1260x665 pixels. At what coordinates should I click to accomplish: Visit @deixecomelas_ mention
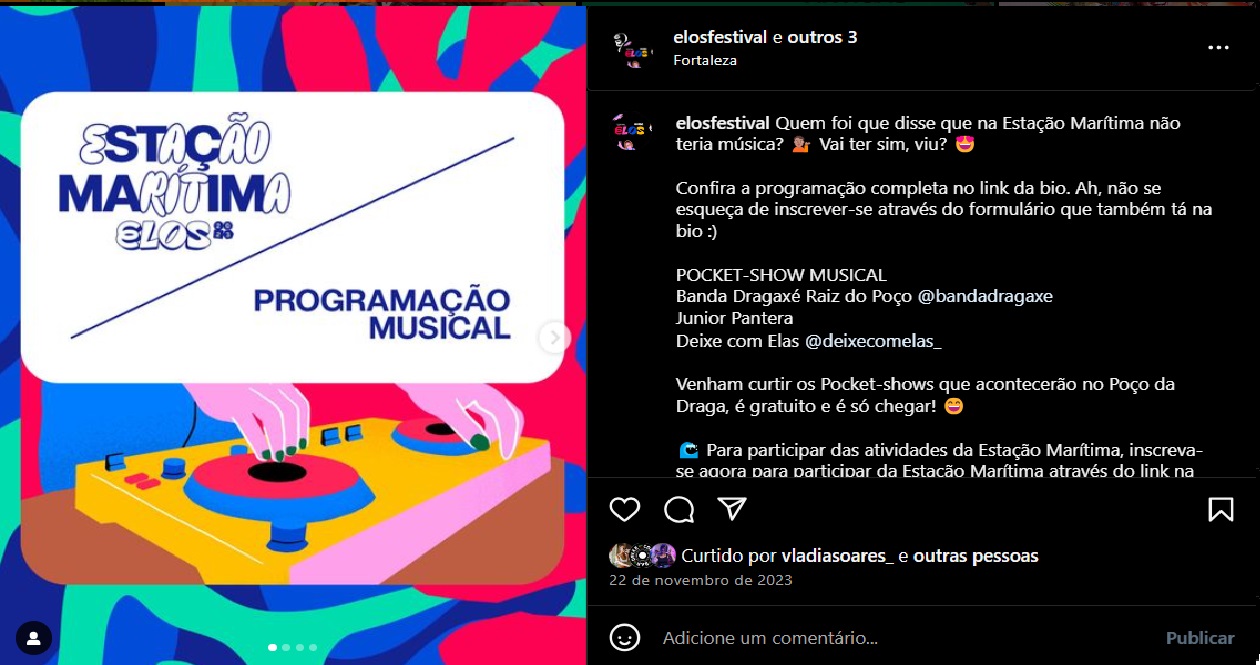pos(873,341)
